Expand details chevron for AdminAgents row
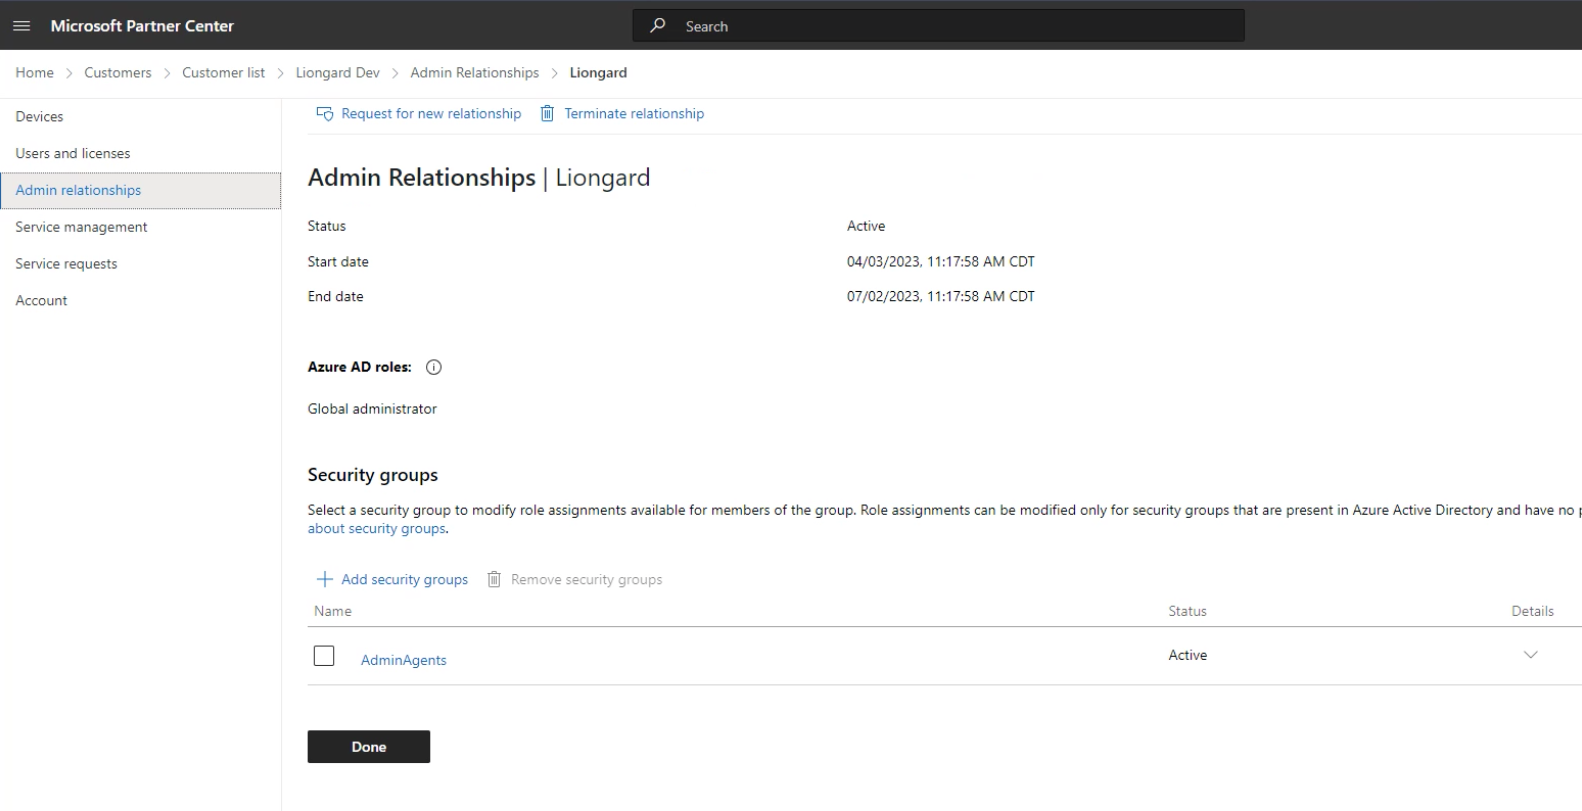The height and width of the screenshot is (811, 1582). point(1530,655)
